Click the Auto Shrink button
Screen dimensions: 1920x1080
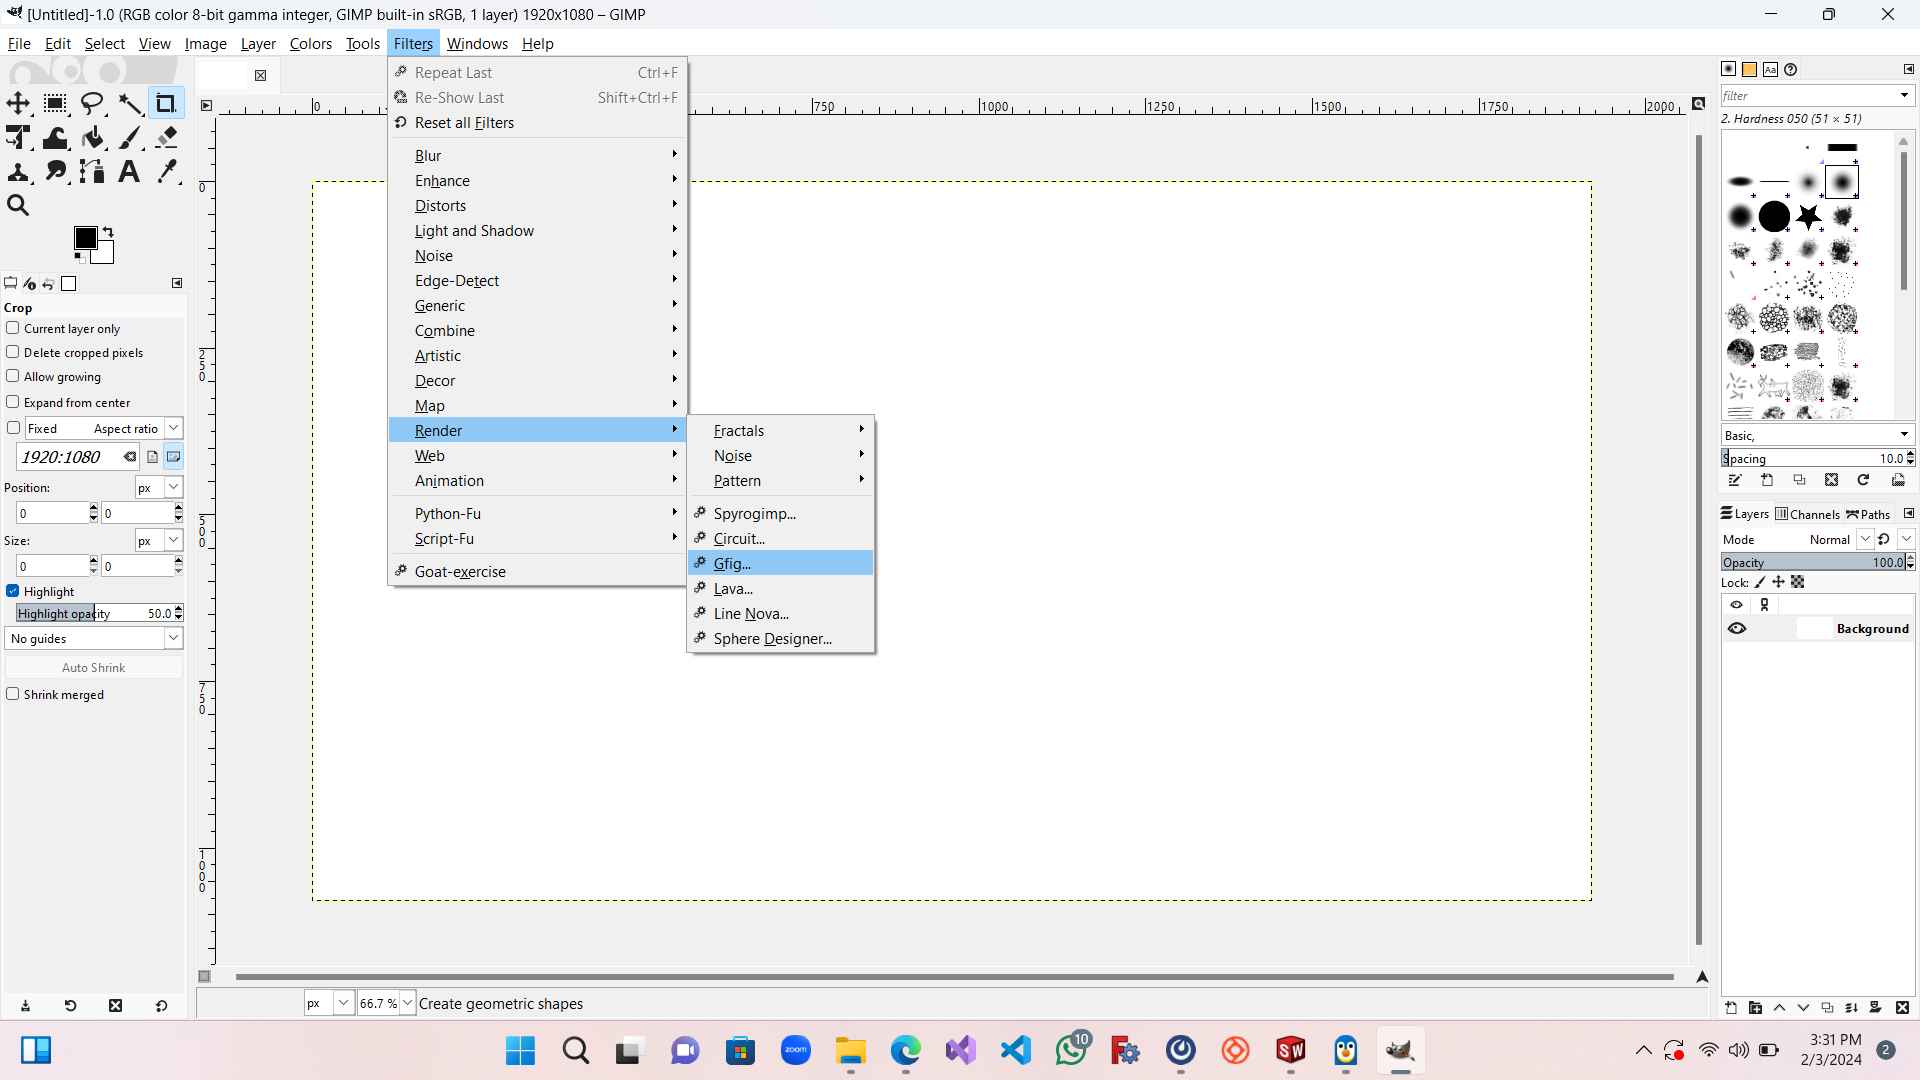pyautogui.click(x=94, y=667)
